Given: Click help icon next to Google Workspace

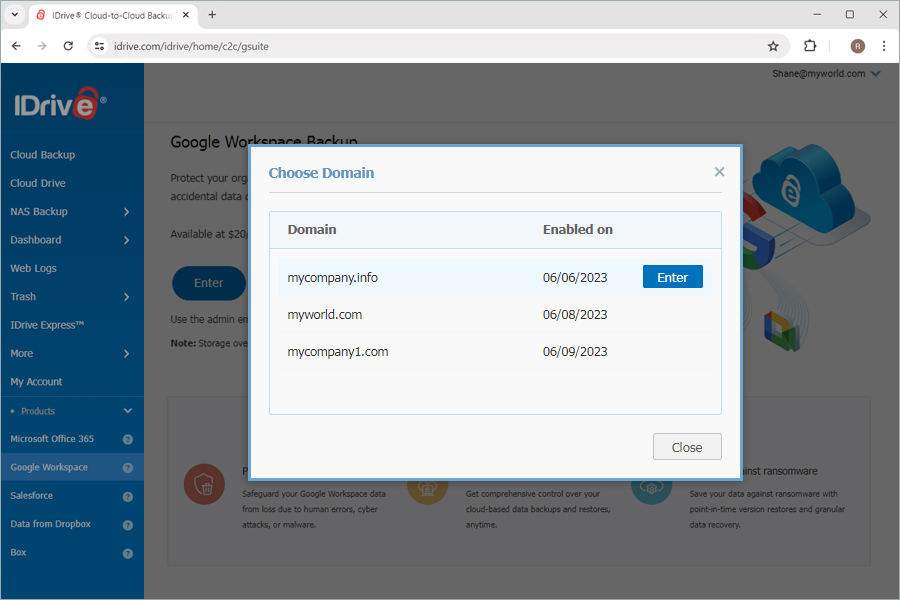Looking at the screenshot, I should click(x=127, y=468).
